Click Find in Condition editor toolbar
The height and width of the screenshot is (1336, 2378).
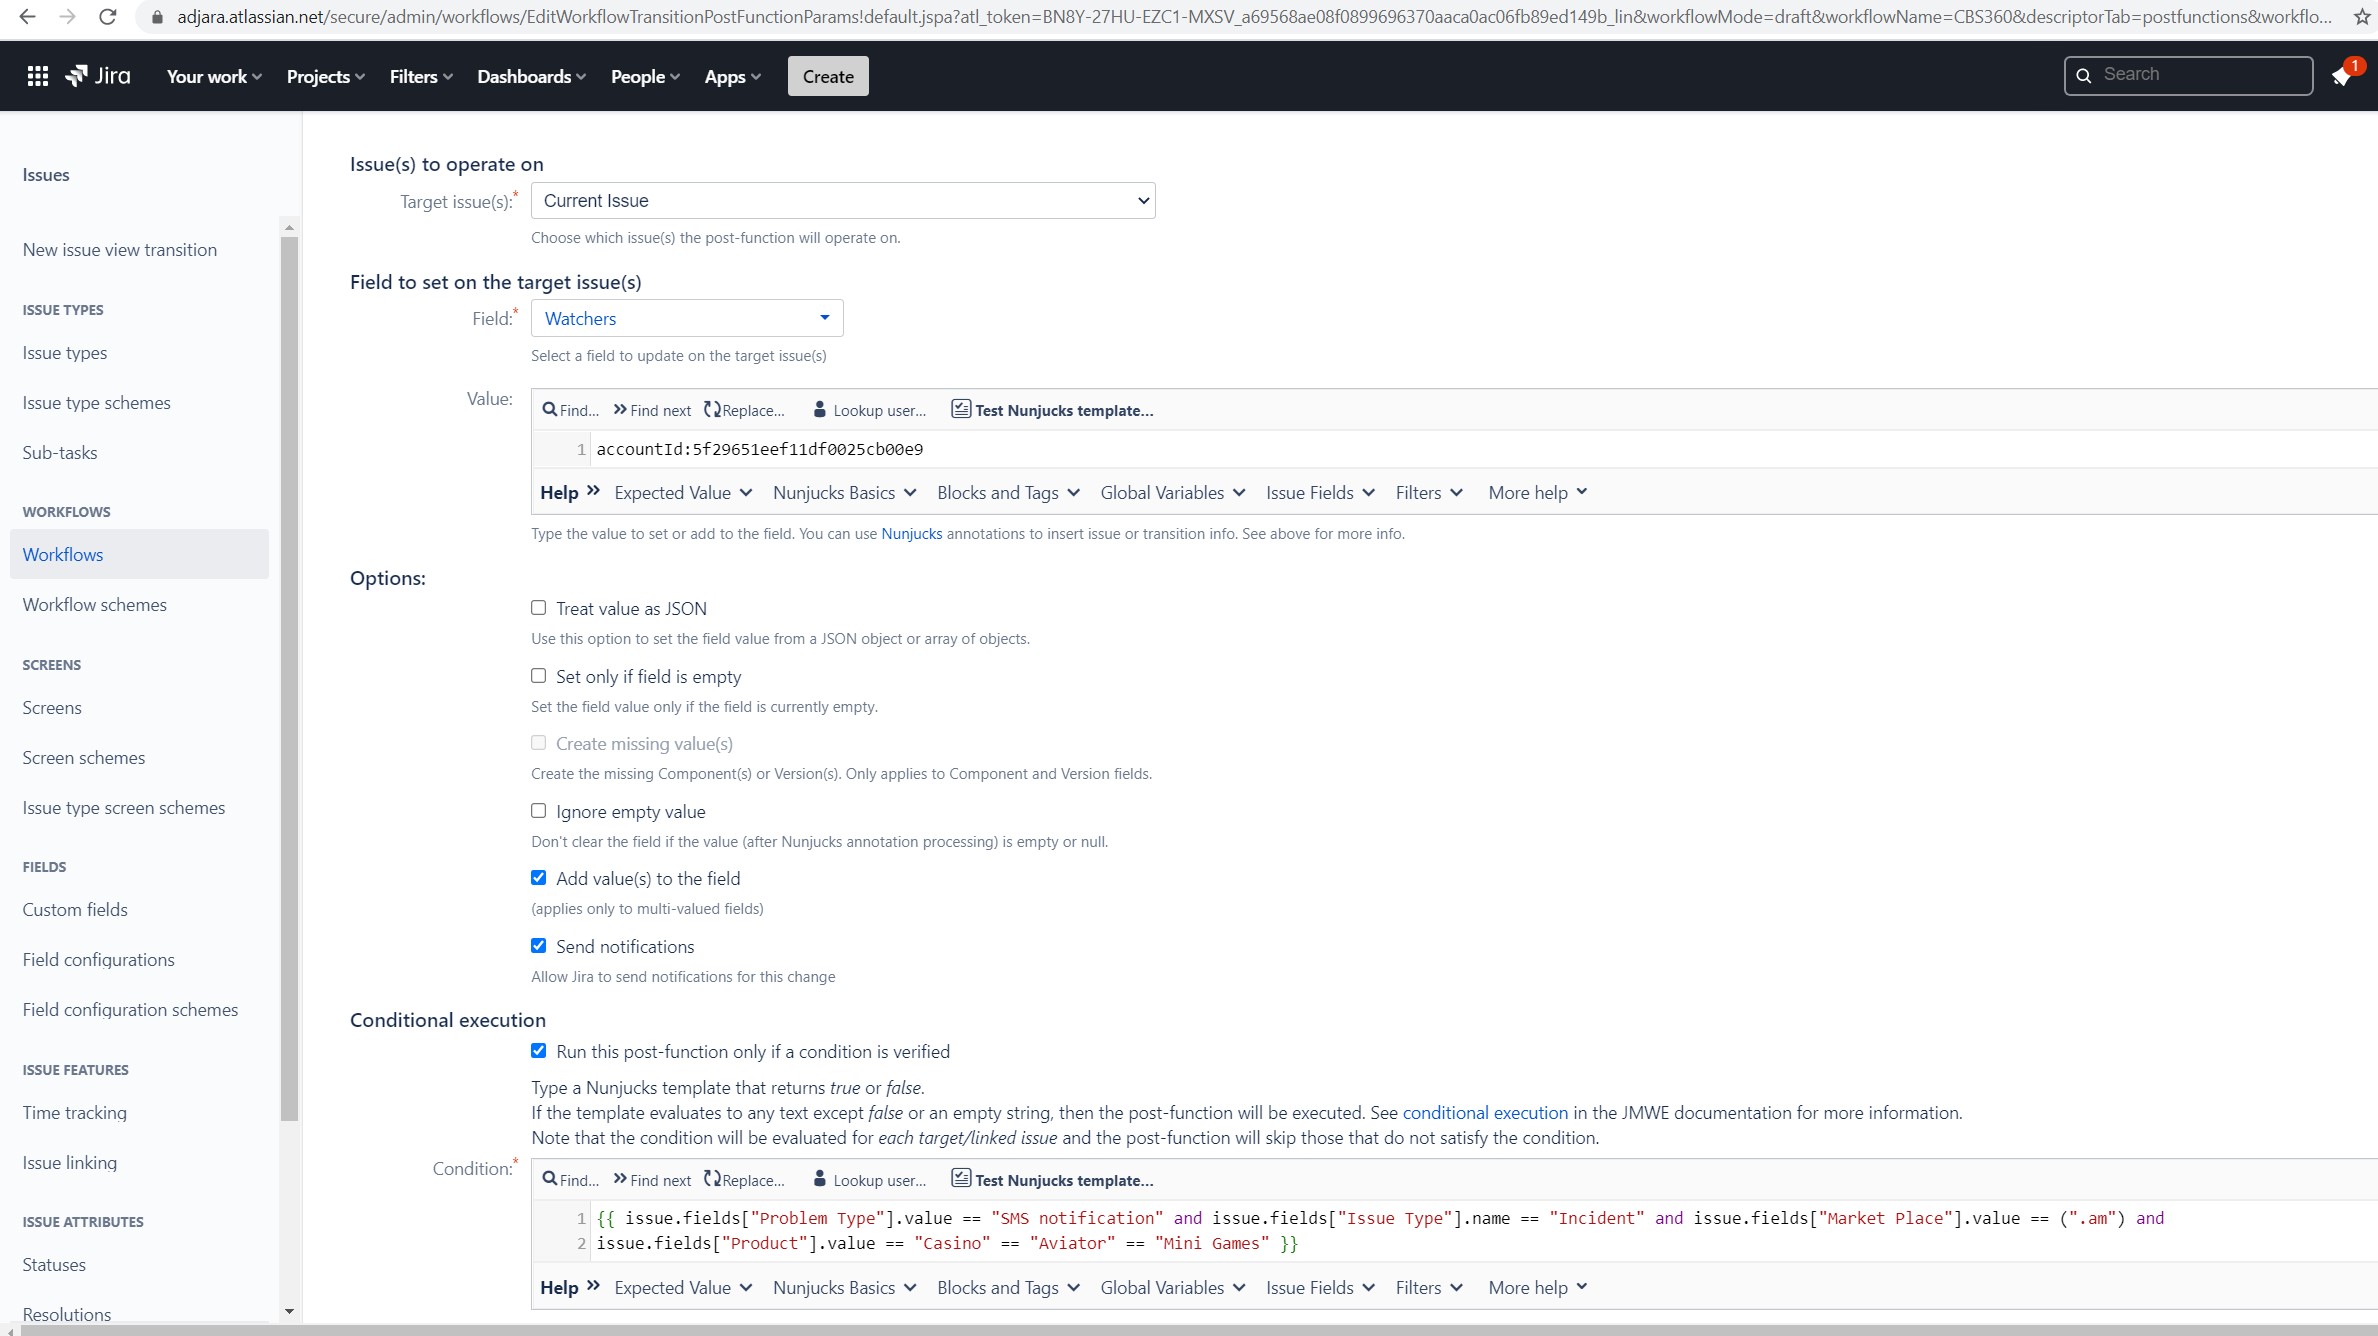[570, 1180]
